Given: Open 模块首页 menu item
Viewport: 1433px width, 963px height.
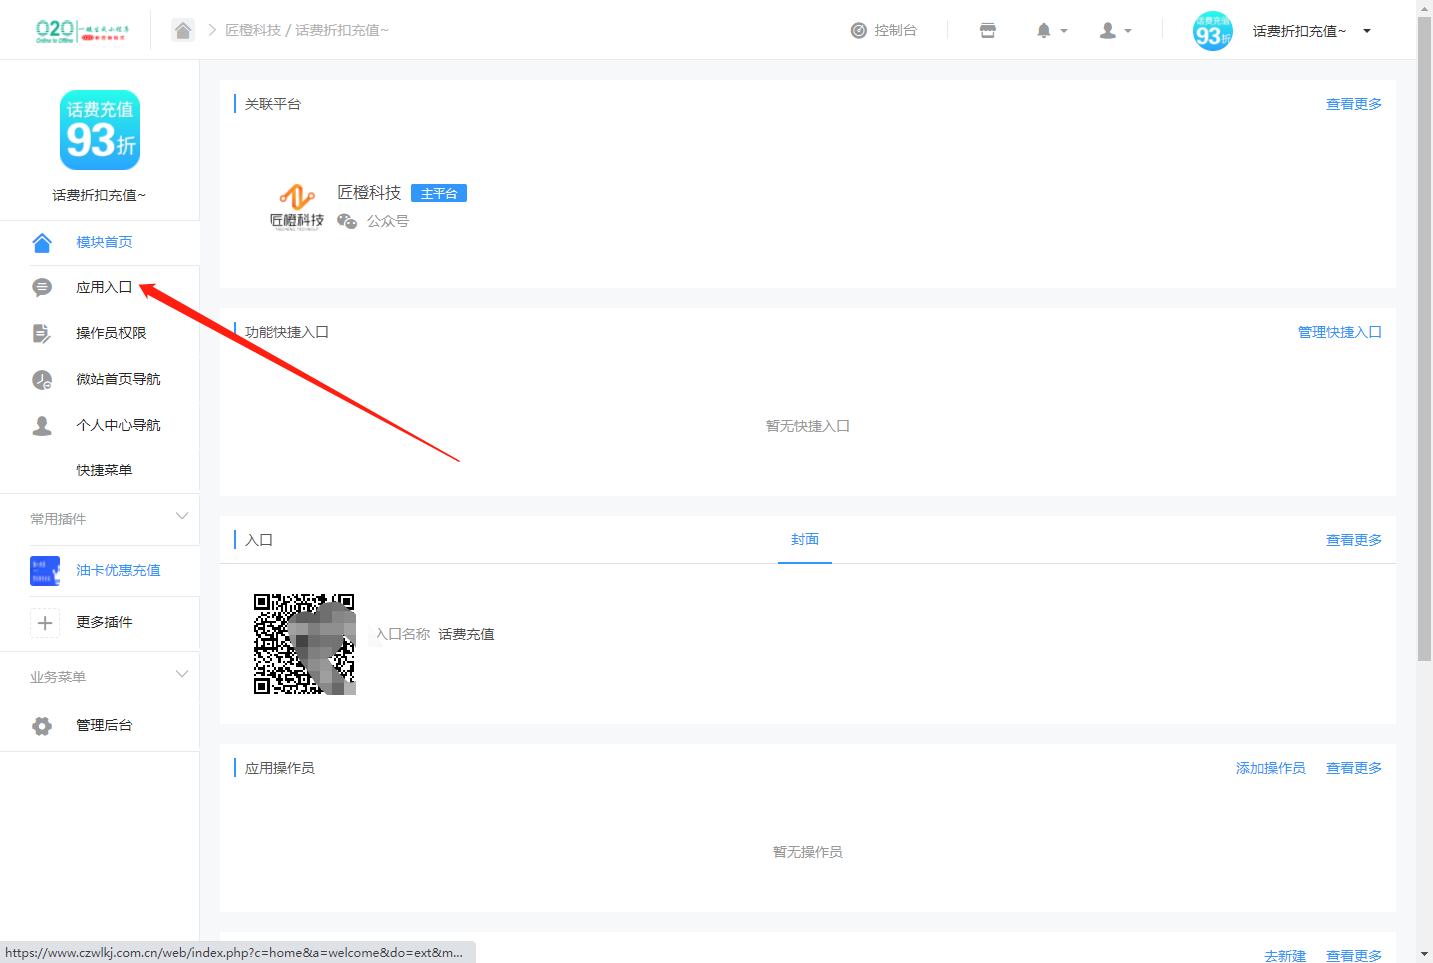Looking at the screenshot, I should [104, 242].
